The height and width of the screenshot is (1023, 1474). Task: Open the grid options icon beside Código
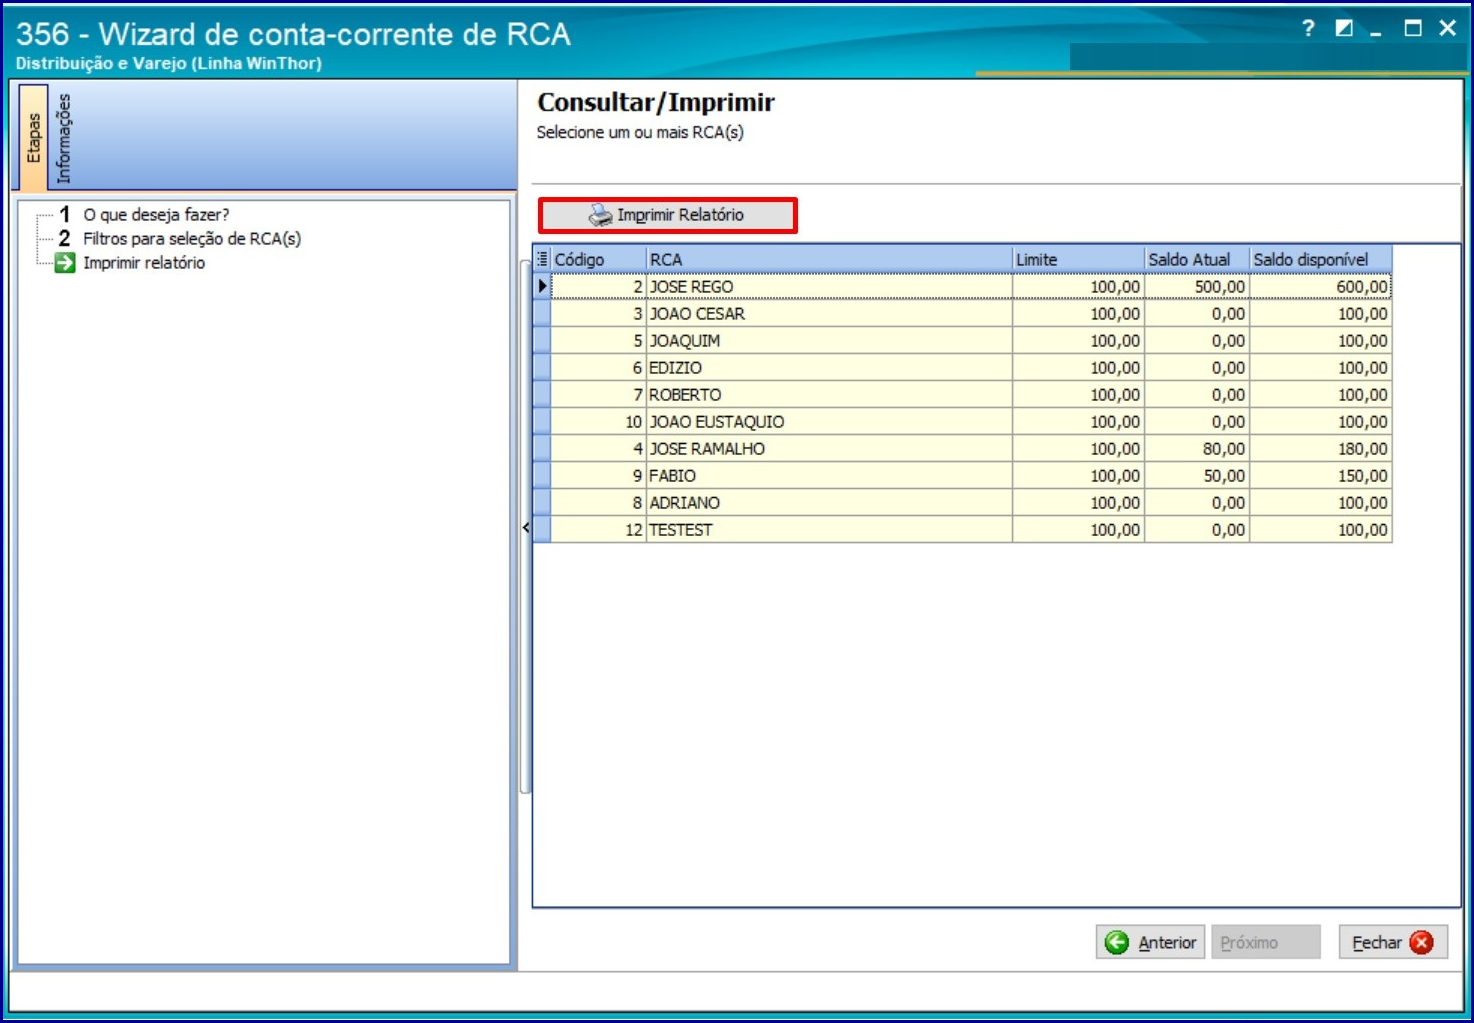click(542, 259)
